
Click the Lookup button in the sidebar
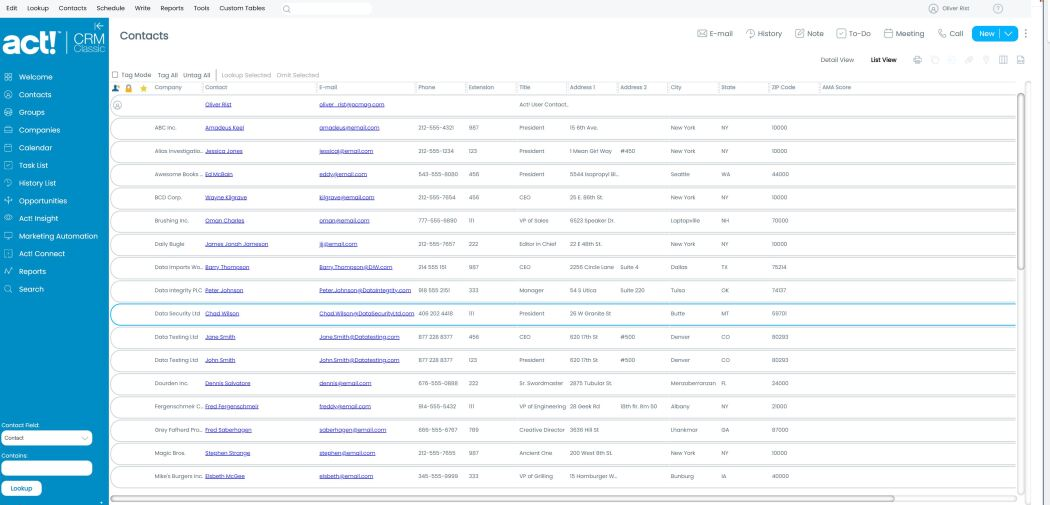21,488
